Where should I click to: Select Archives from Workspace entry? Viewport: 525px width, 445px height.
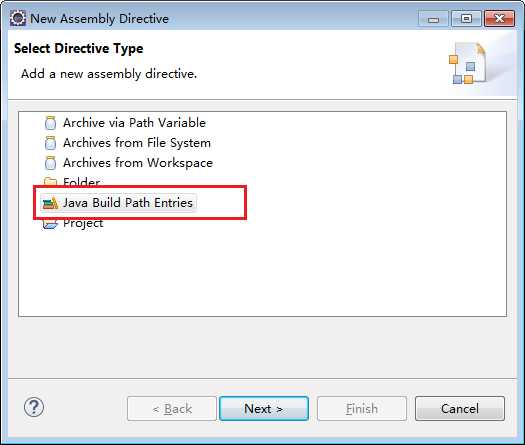(x=138, y=163)
